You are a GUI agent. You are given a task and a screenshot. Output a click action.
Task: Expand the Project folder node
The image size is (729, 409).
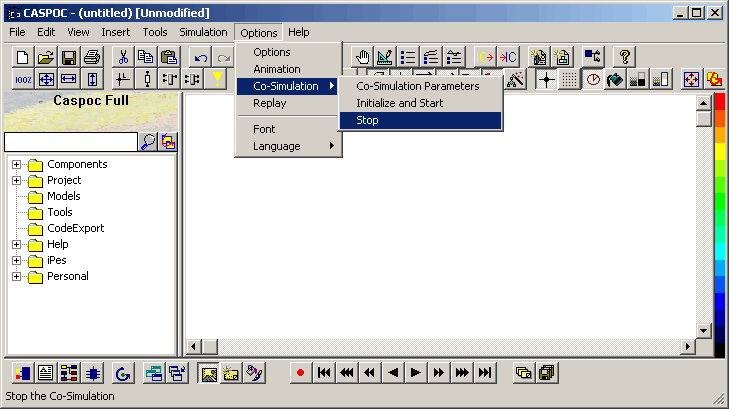coord(16,180)
